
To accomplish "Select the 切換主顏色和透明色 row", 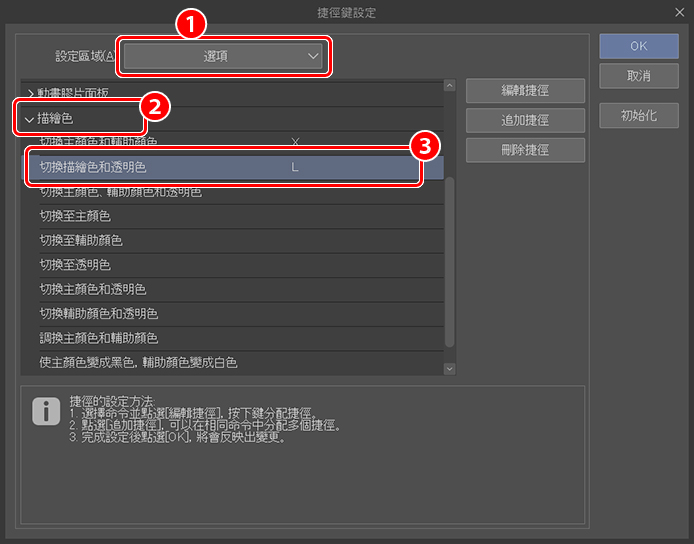I will (x=220, y=289).
